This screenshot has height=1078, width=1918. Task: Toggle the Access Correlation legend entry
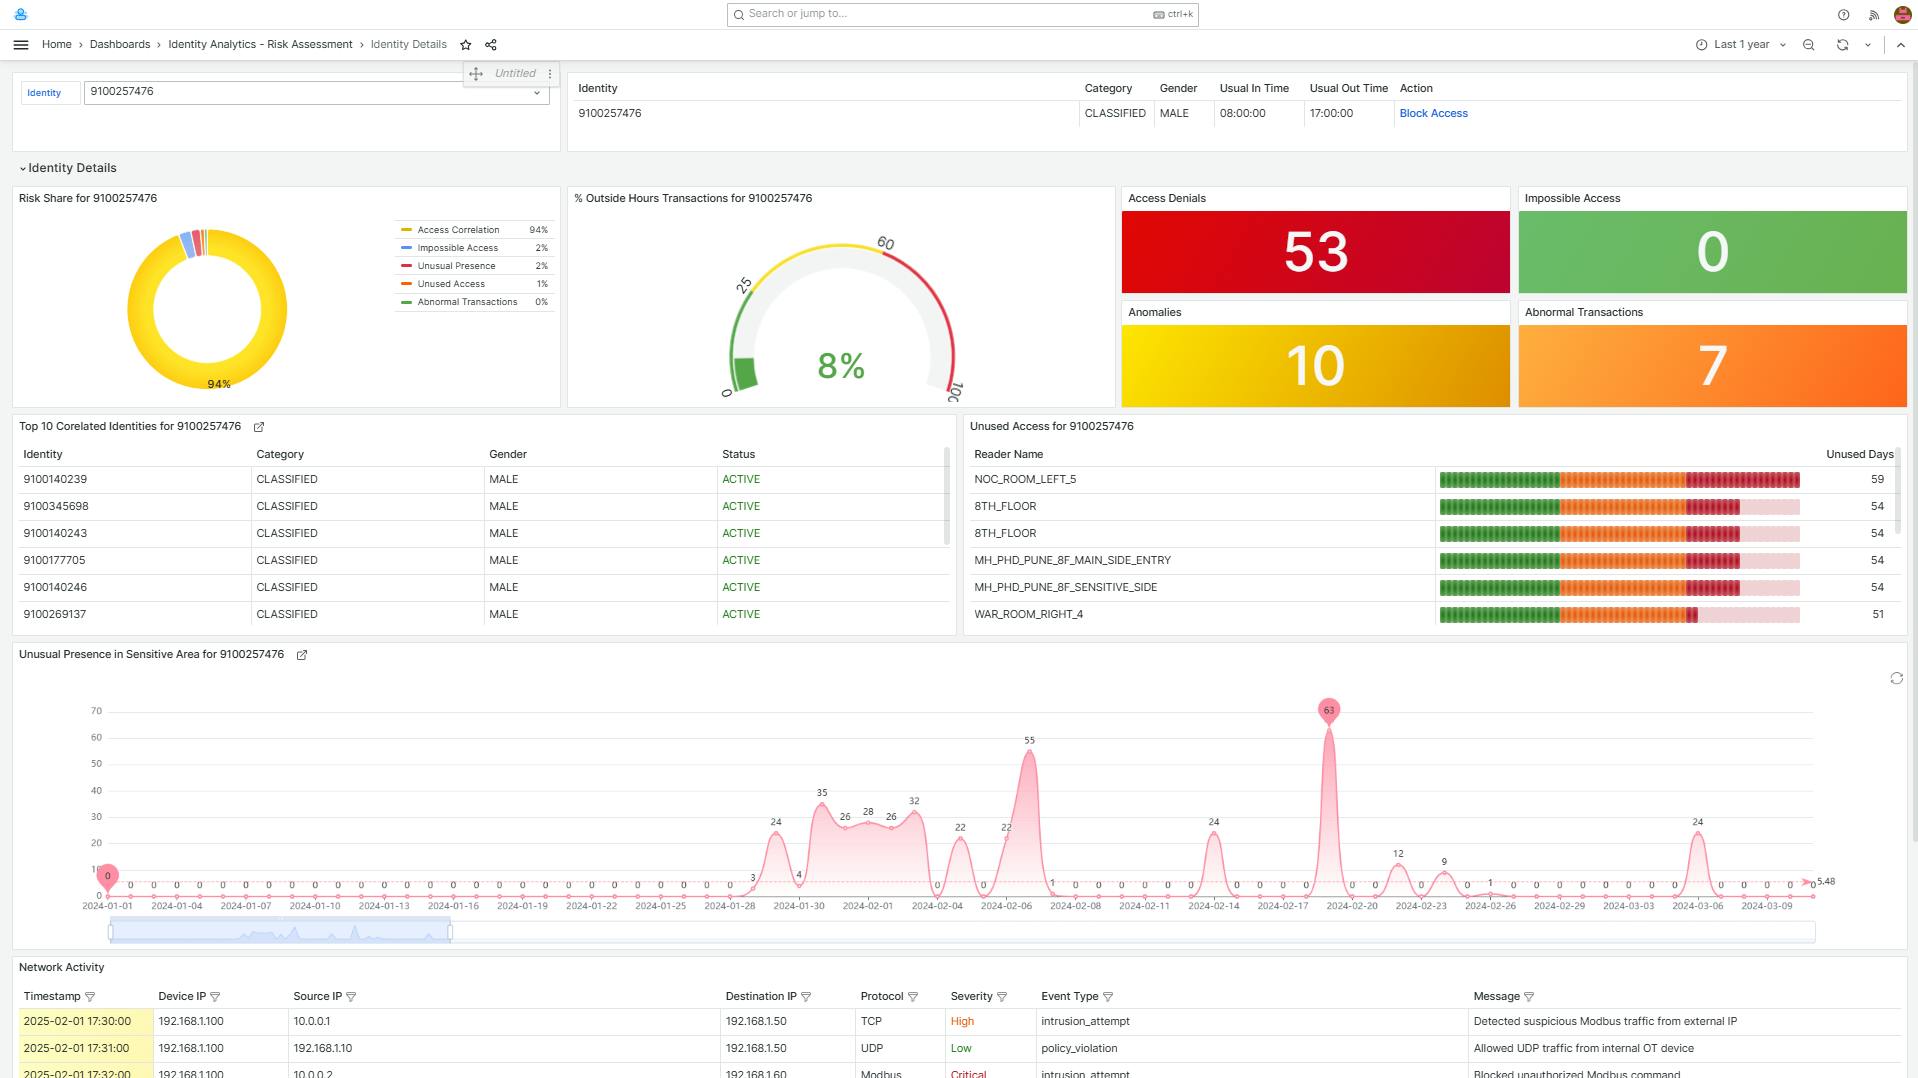pyautogui.click(x=458, y=230)
